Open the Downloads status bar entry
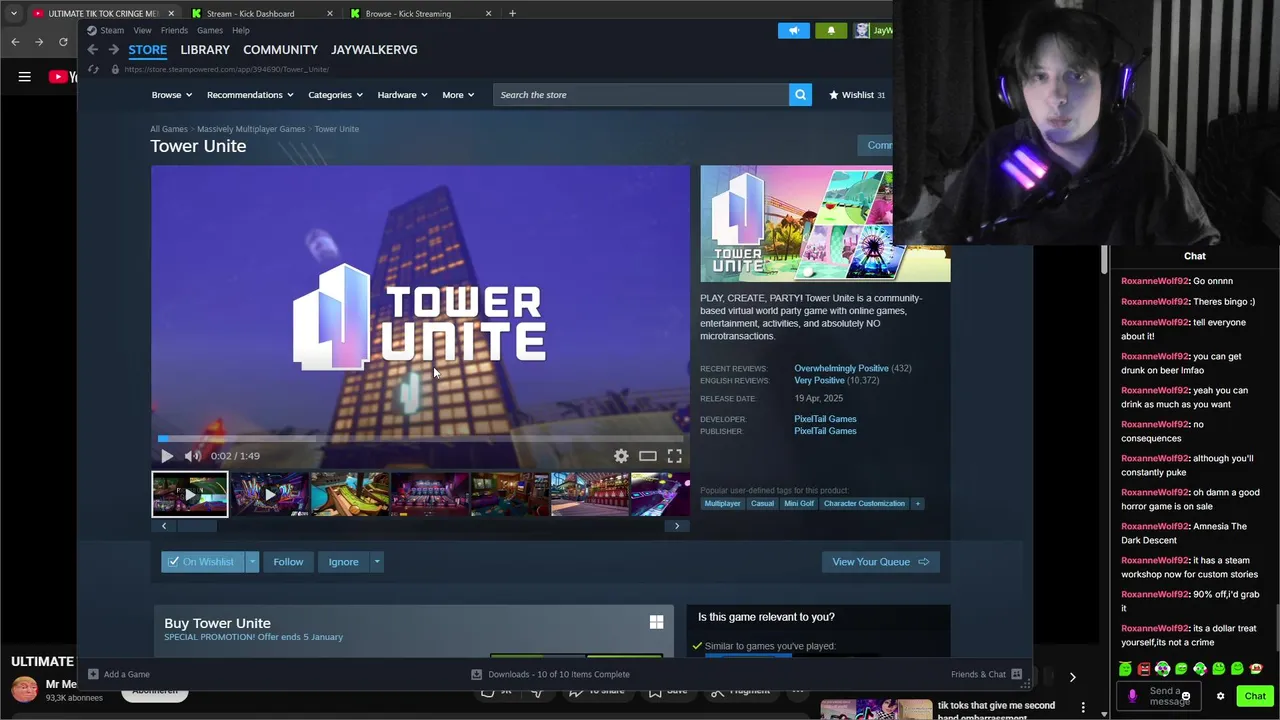The image size is (1280, 720). [x=551, y=674]
